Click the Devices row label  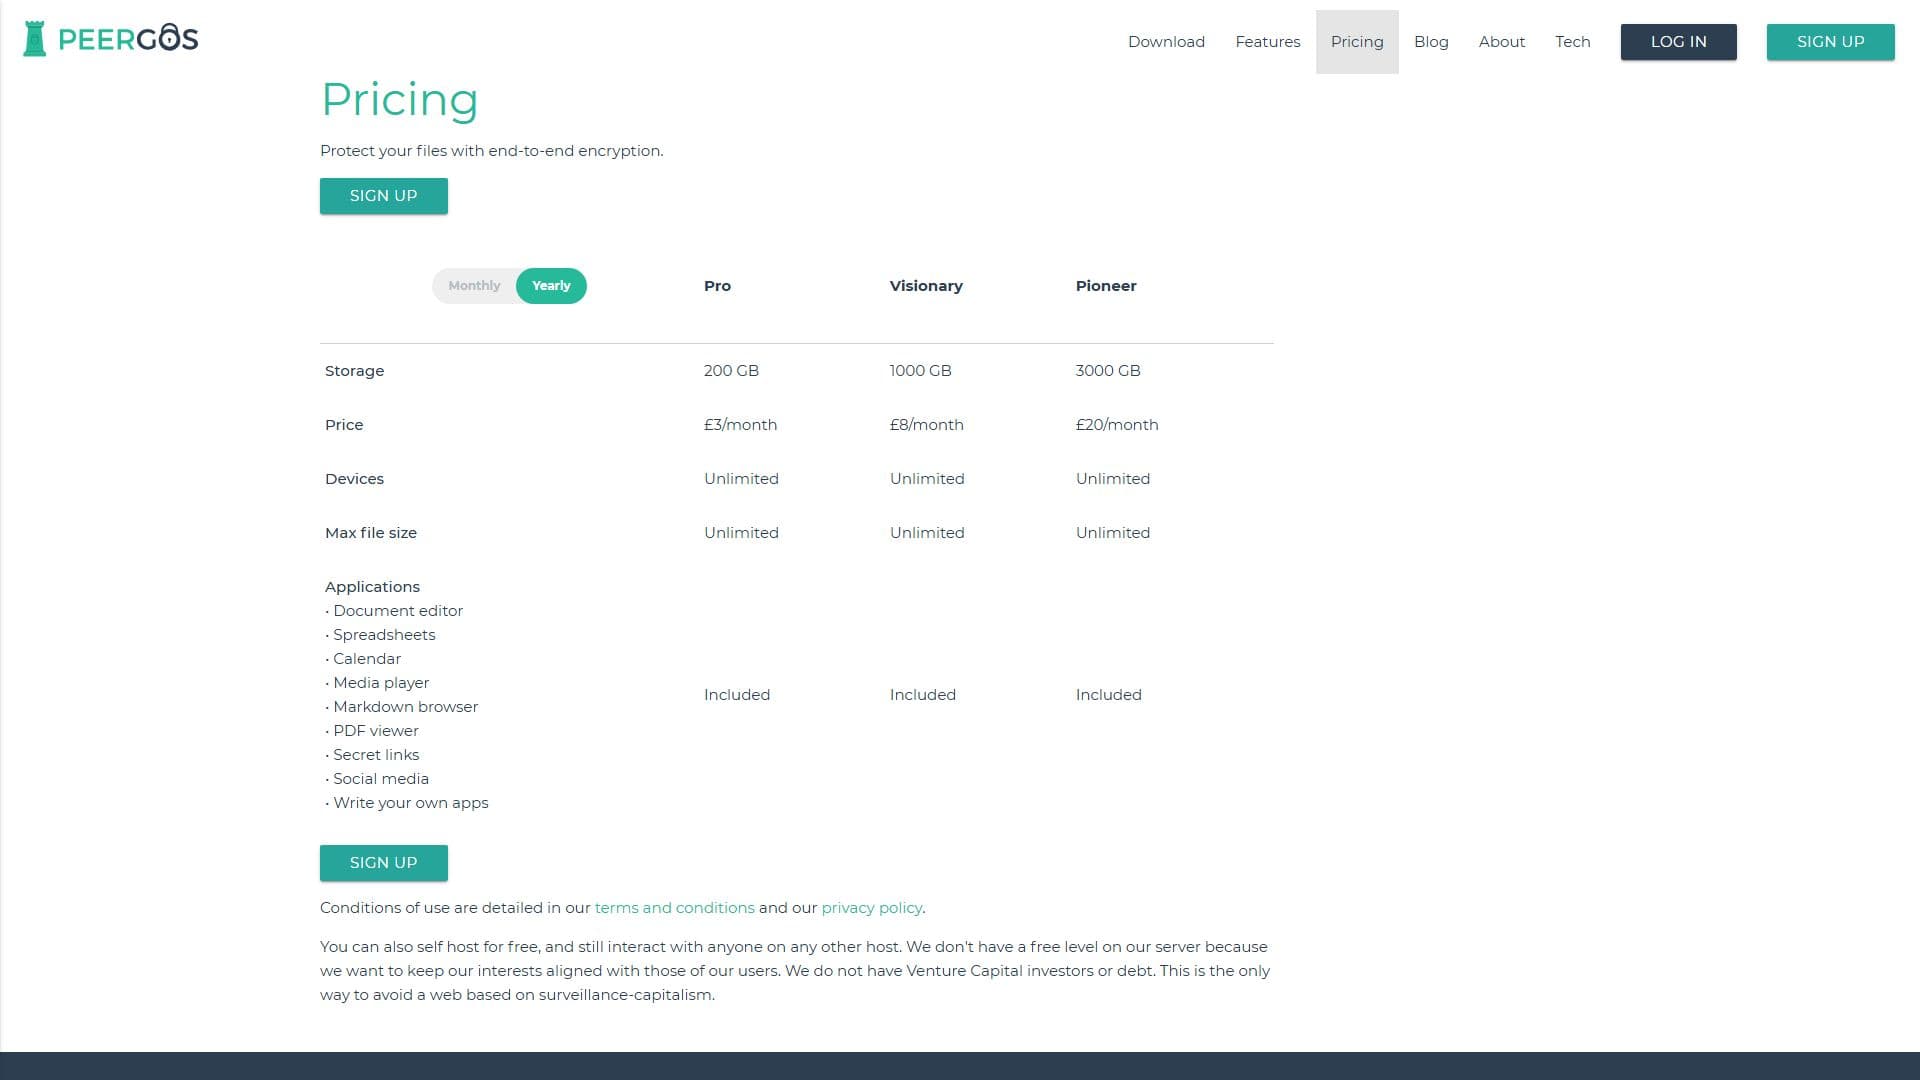pyautogui.click(x=354, y=479)
